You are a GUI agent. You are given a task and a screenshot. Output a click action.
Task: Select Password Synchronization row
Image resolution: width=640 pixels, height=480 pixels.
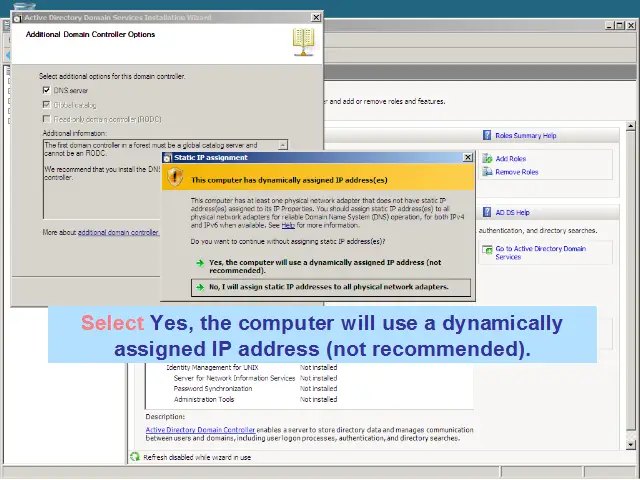pos(256,389)
